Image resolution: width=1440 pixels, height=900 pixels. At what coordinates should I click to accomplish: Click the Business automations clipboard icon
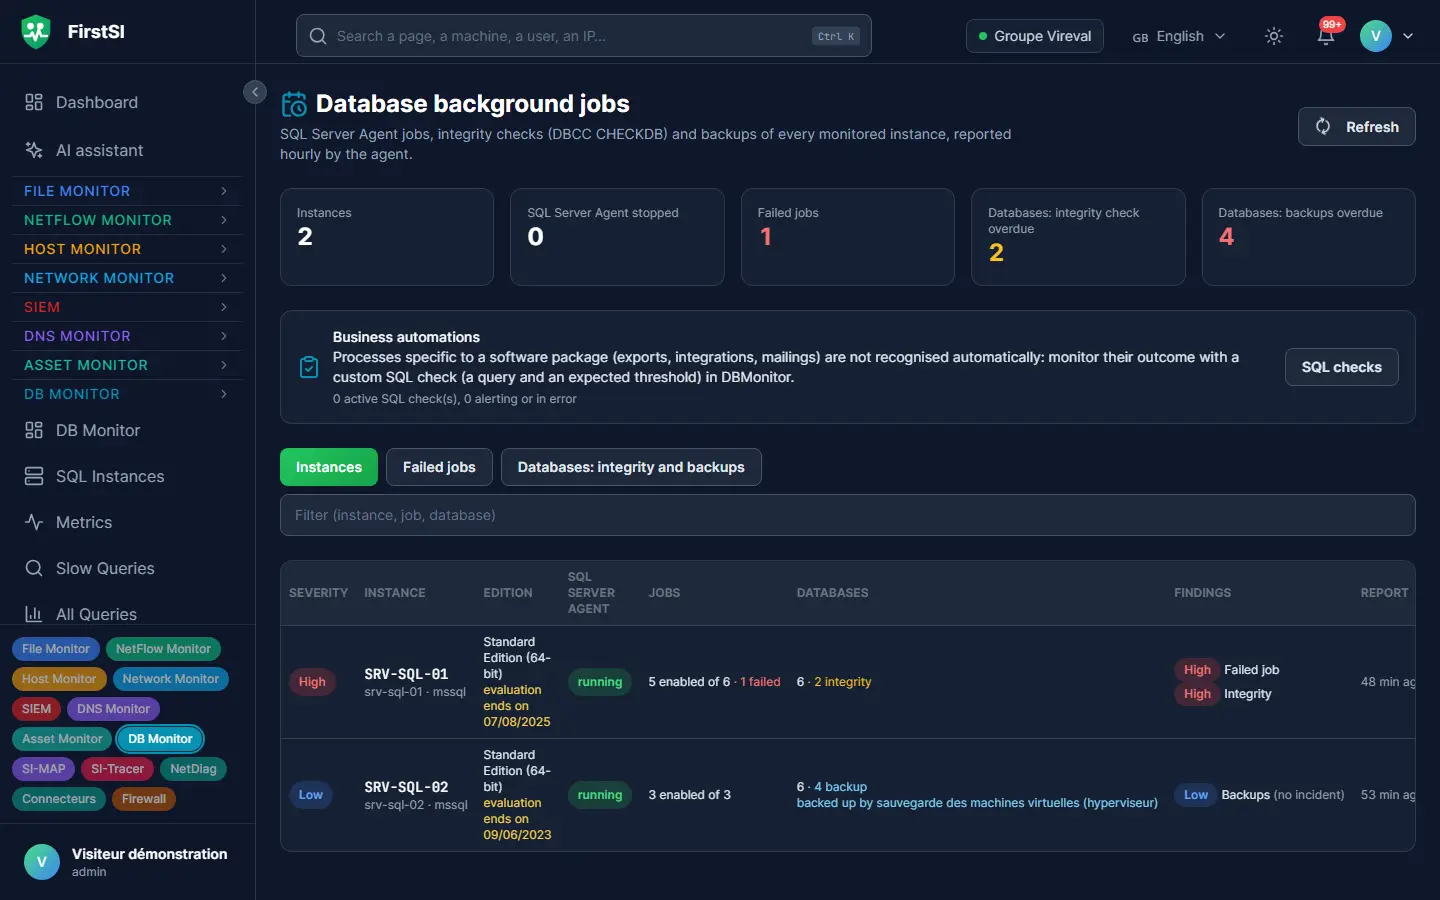point(309,367)
